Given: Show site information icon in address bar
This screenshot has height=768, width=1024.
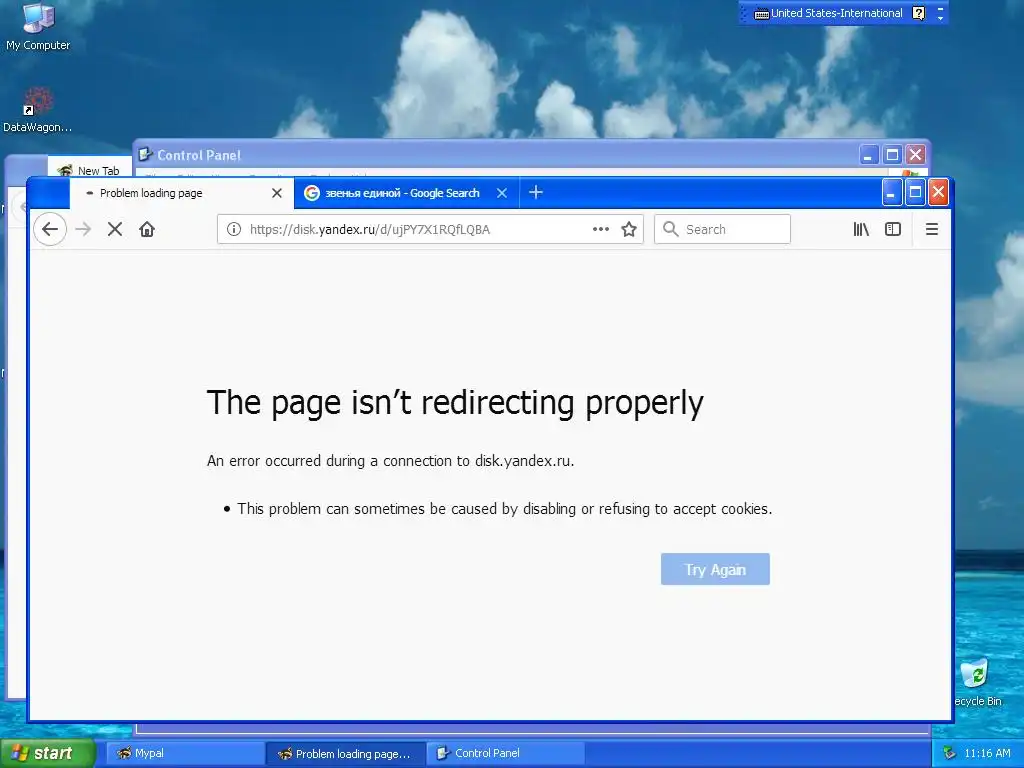Looking at the screenshot, I should coord(233,229).
